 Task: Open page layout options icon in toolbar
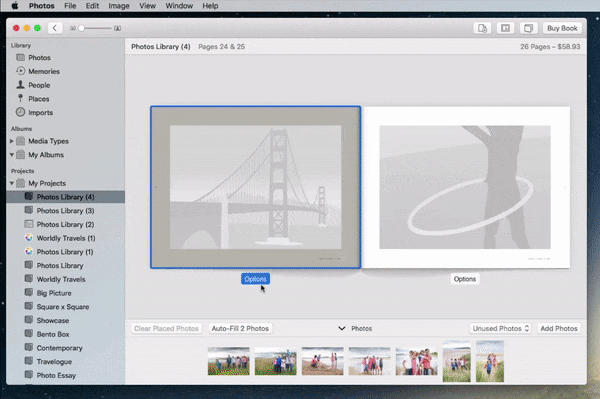505,28
